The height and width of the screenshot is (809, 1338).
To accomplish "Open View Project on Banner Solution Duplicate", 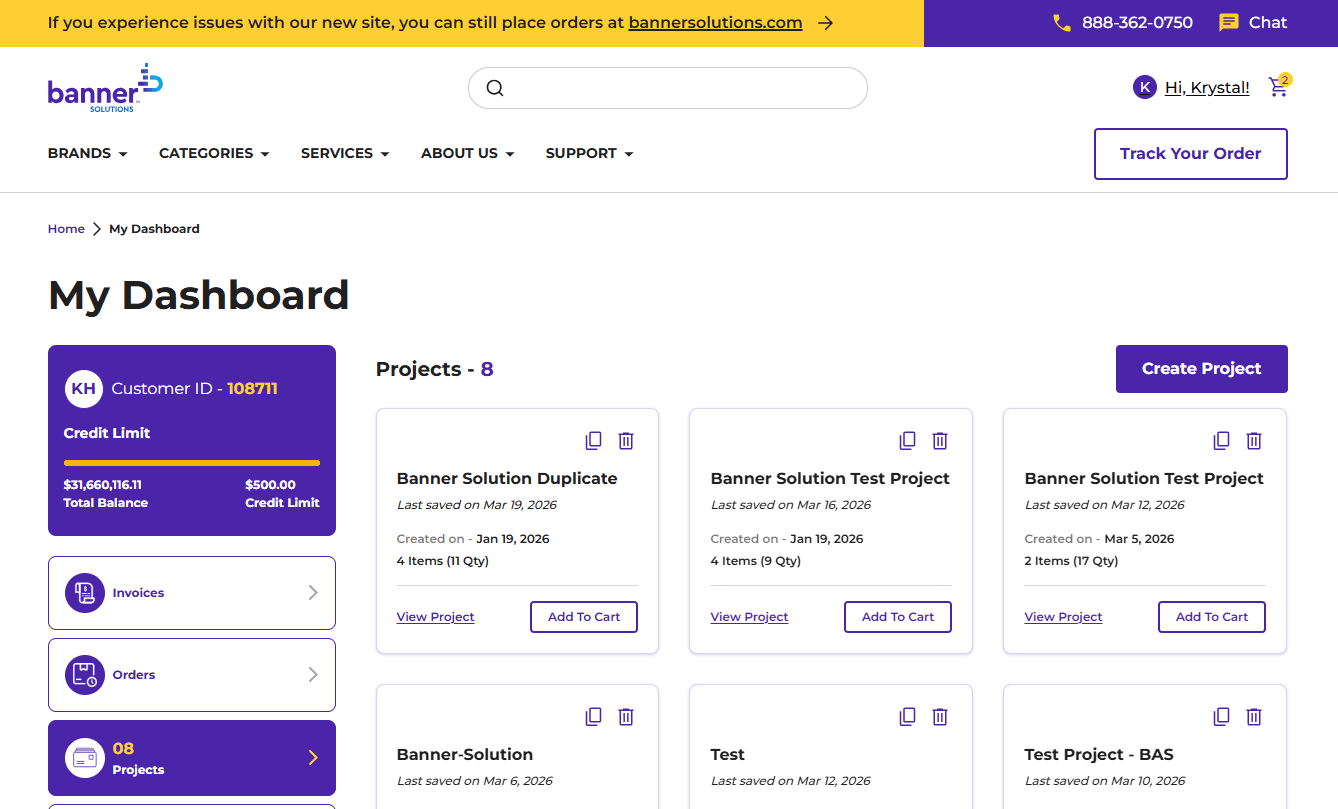I will coord(435,616).
